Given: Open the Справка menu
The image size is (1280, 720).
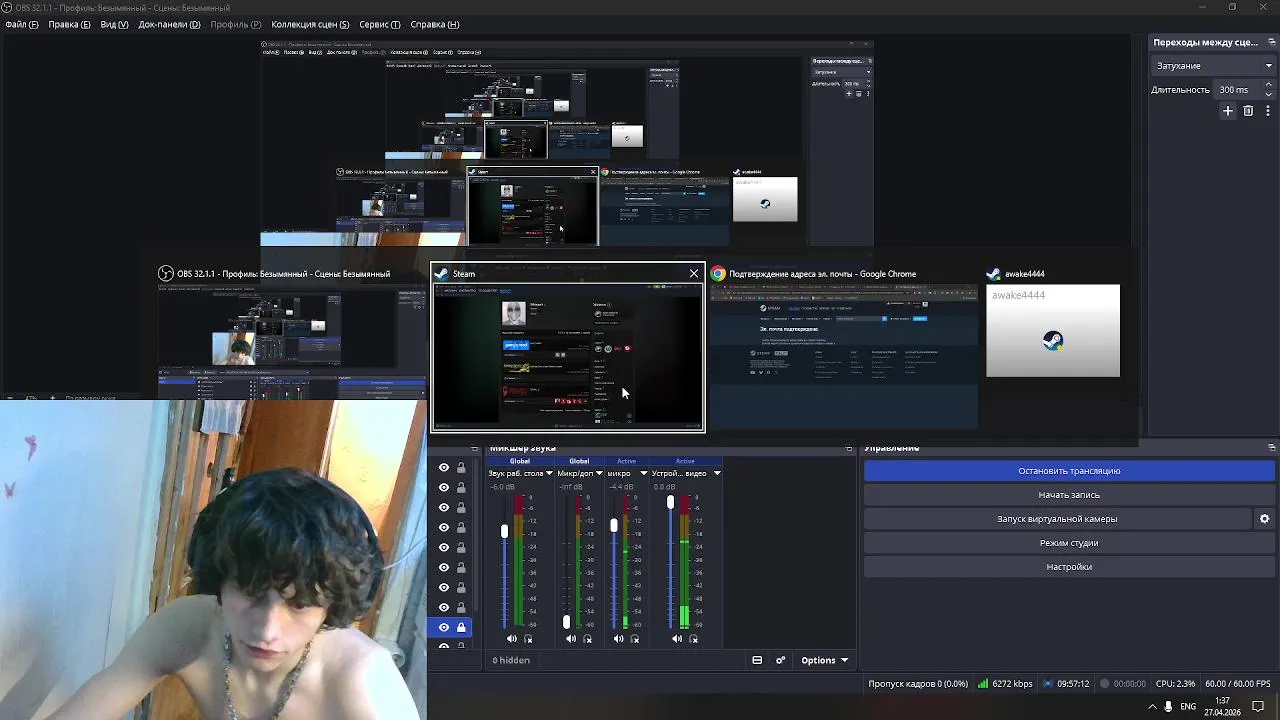Looking at the screenshot, I should (435, 24).
